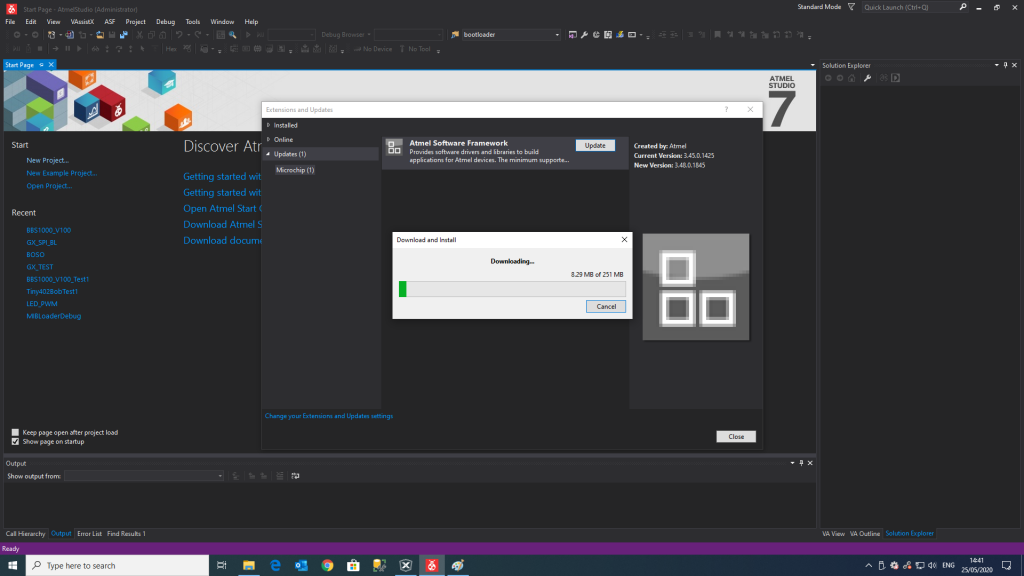Open the VAssistX menu
The height and width of the screenshot is (576, 1024).
82,22
